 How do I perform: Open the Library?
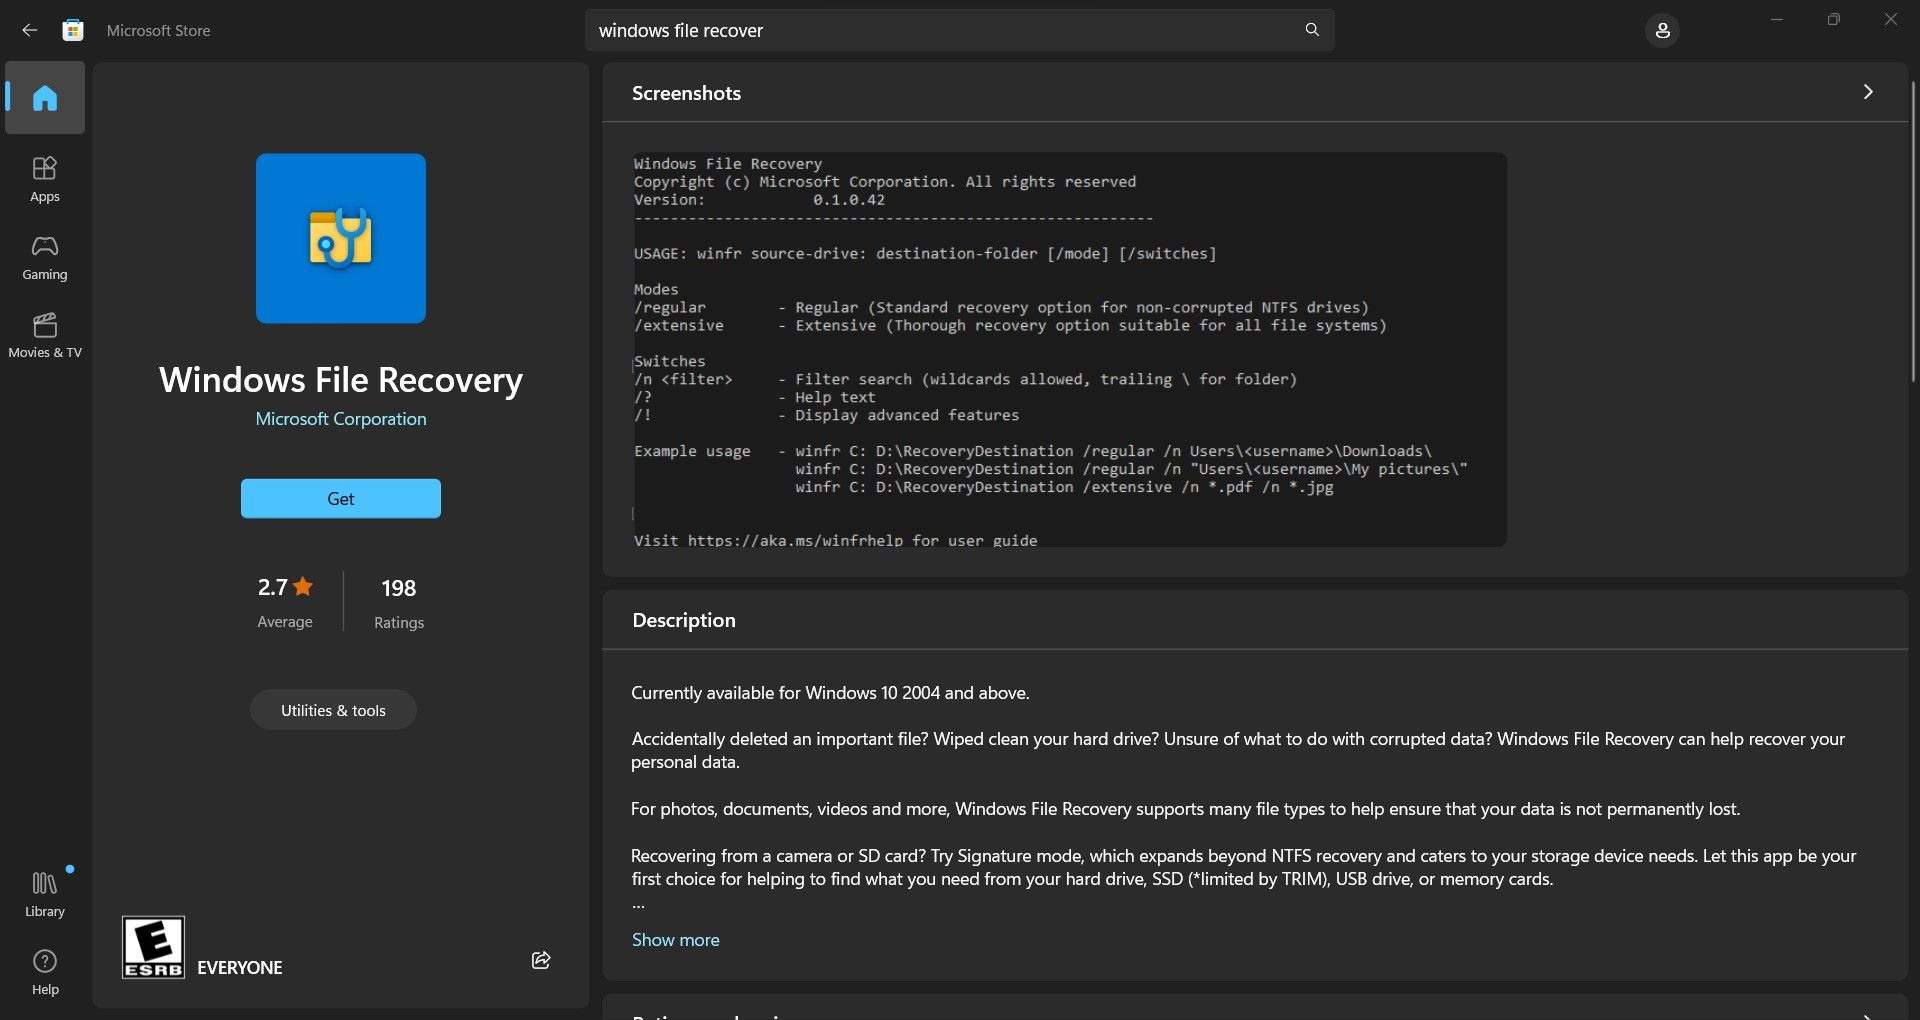[45, 894]
